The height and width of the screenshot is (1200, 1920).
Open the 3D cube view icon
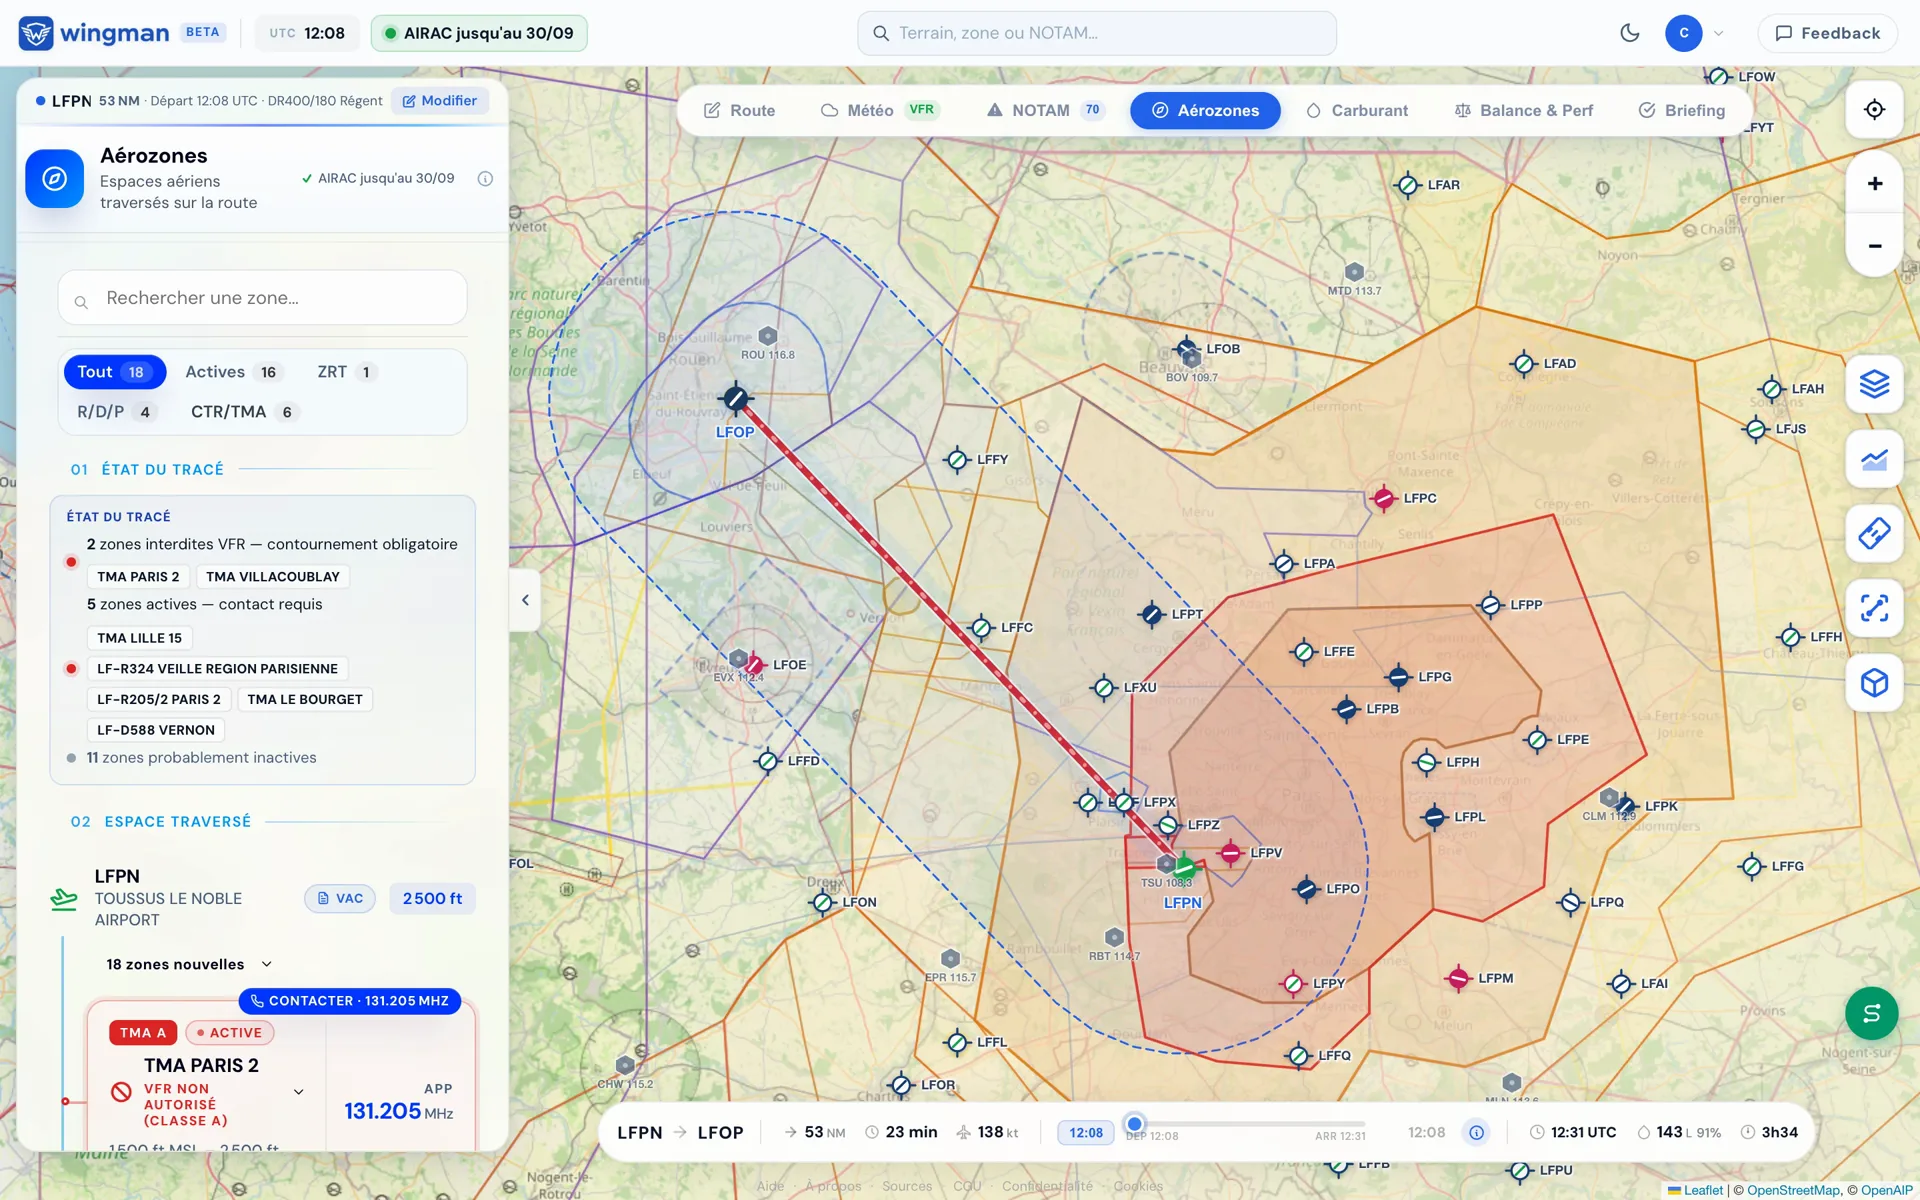point(1874,682)
